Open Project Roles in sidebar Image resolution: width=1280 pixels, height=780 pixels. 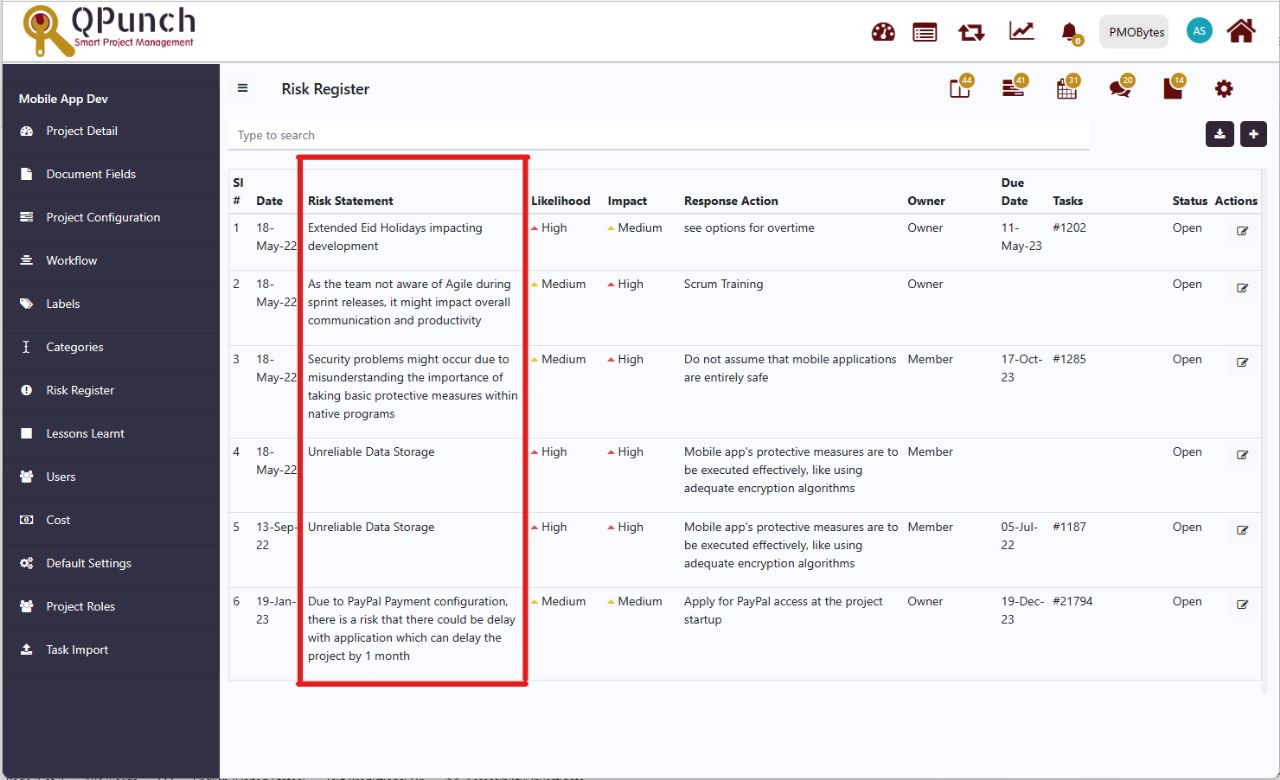110,606
